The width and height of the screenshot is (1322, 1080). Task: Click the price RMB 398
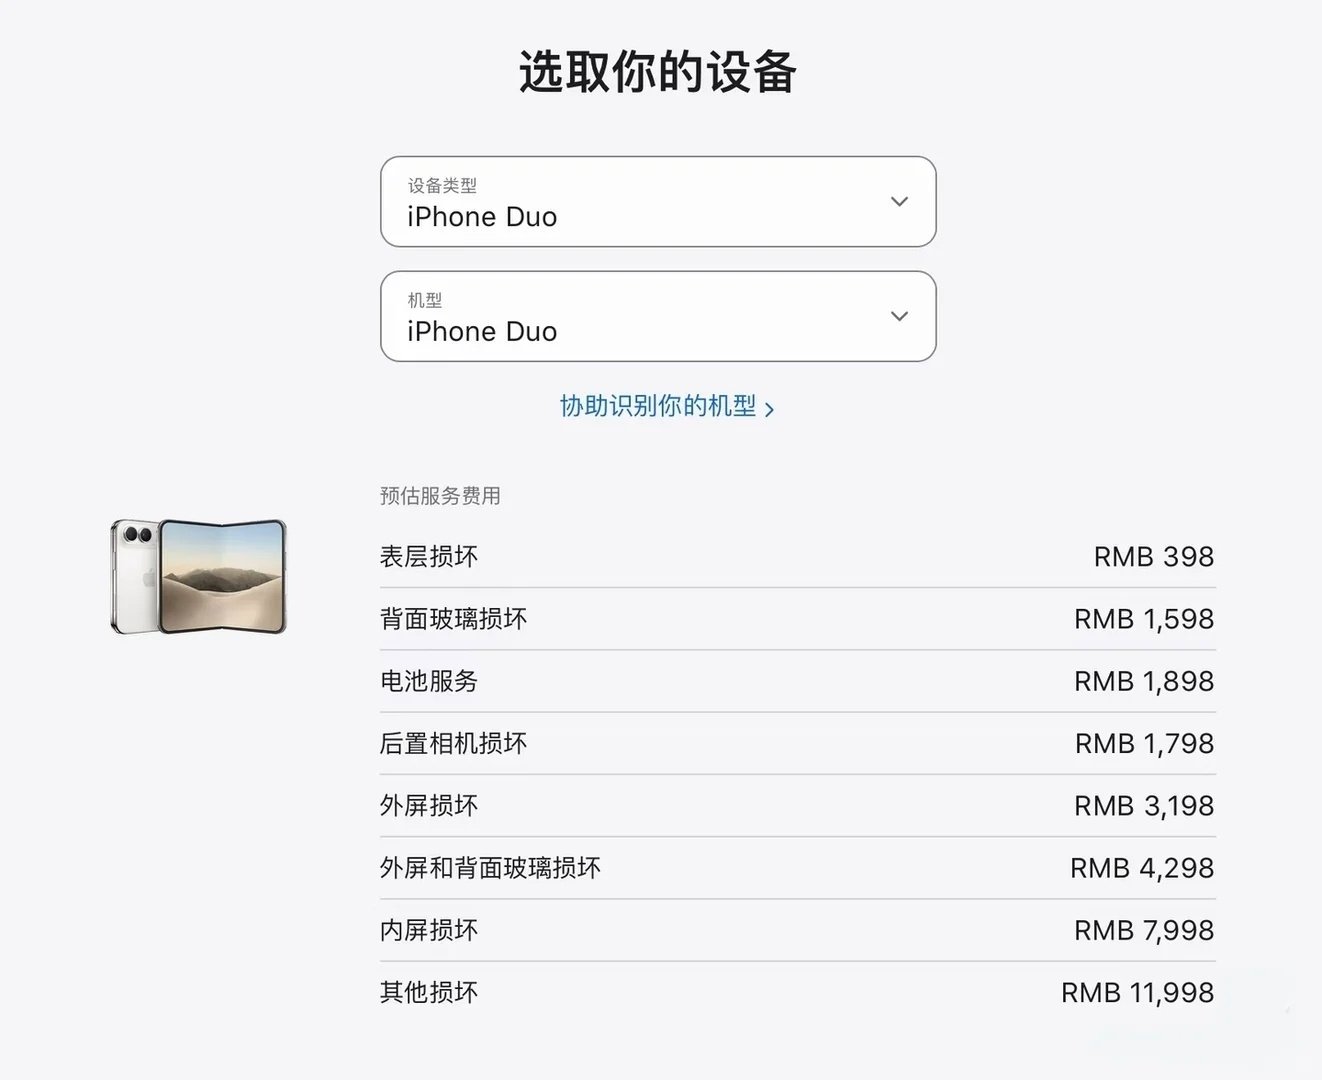[x=1154, y=557]
